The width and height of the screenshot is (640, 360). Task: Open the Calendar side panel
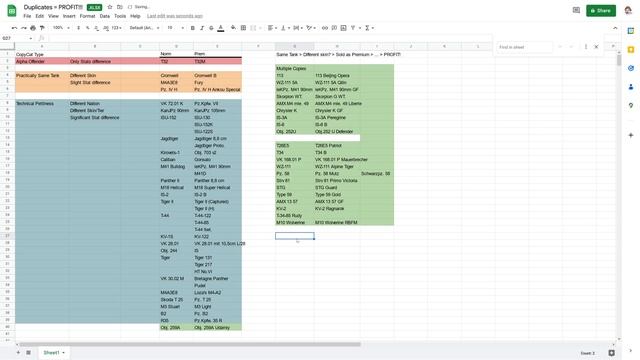point(631,31)
